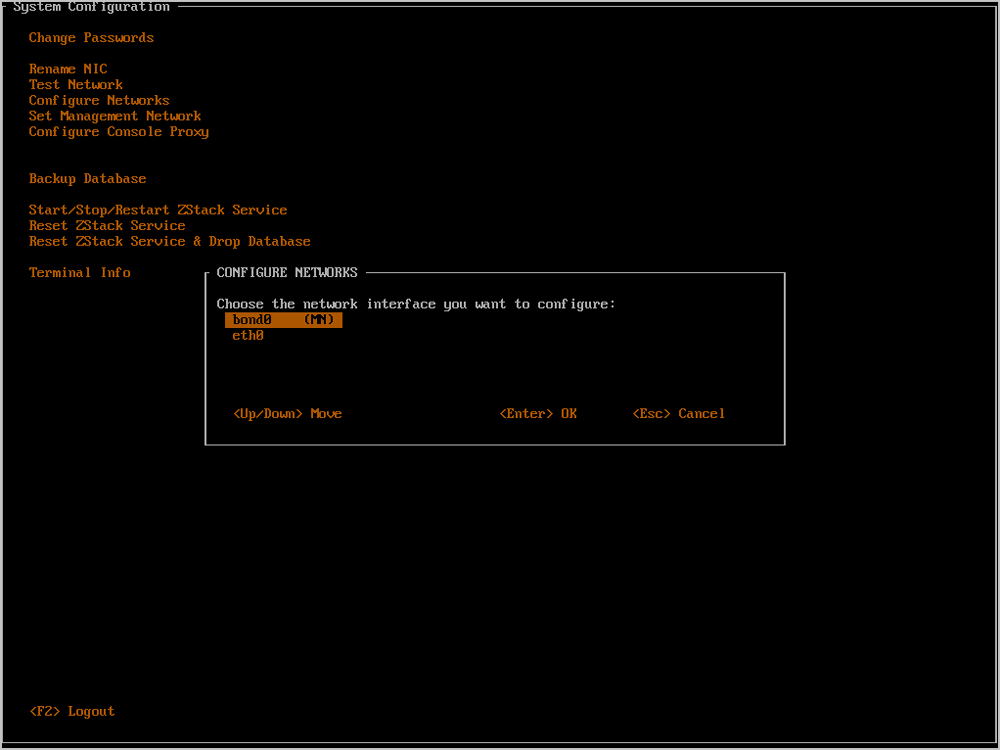Choose Test Network from the menu
This screenshot has width=1000, height=750.
76,85
